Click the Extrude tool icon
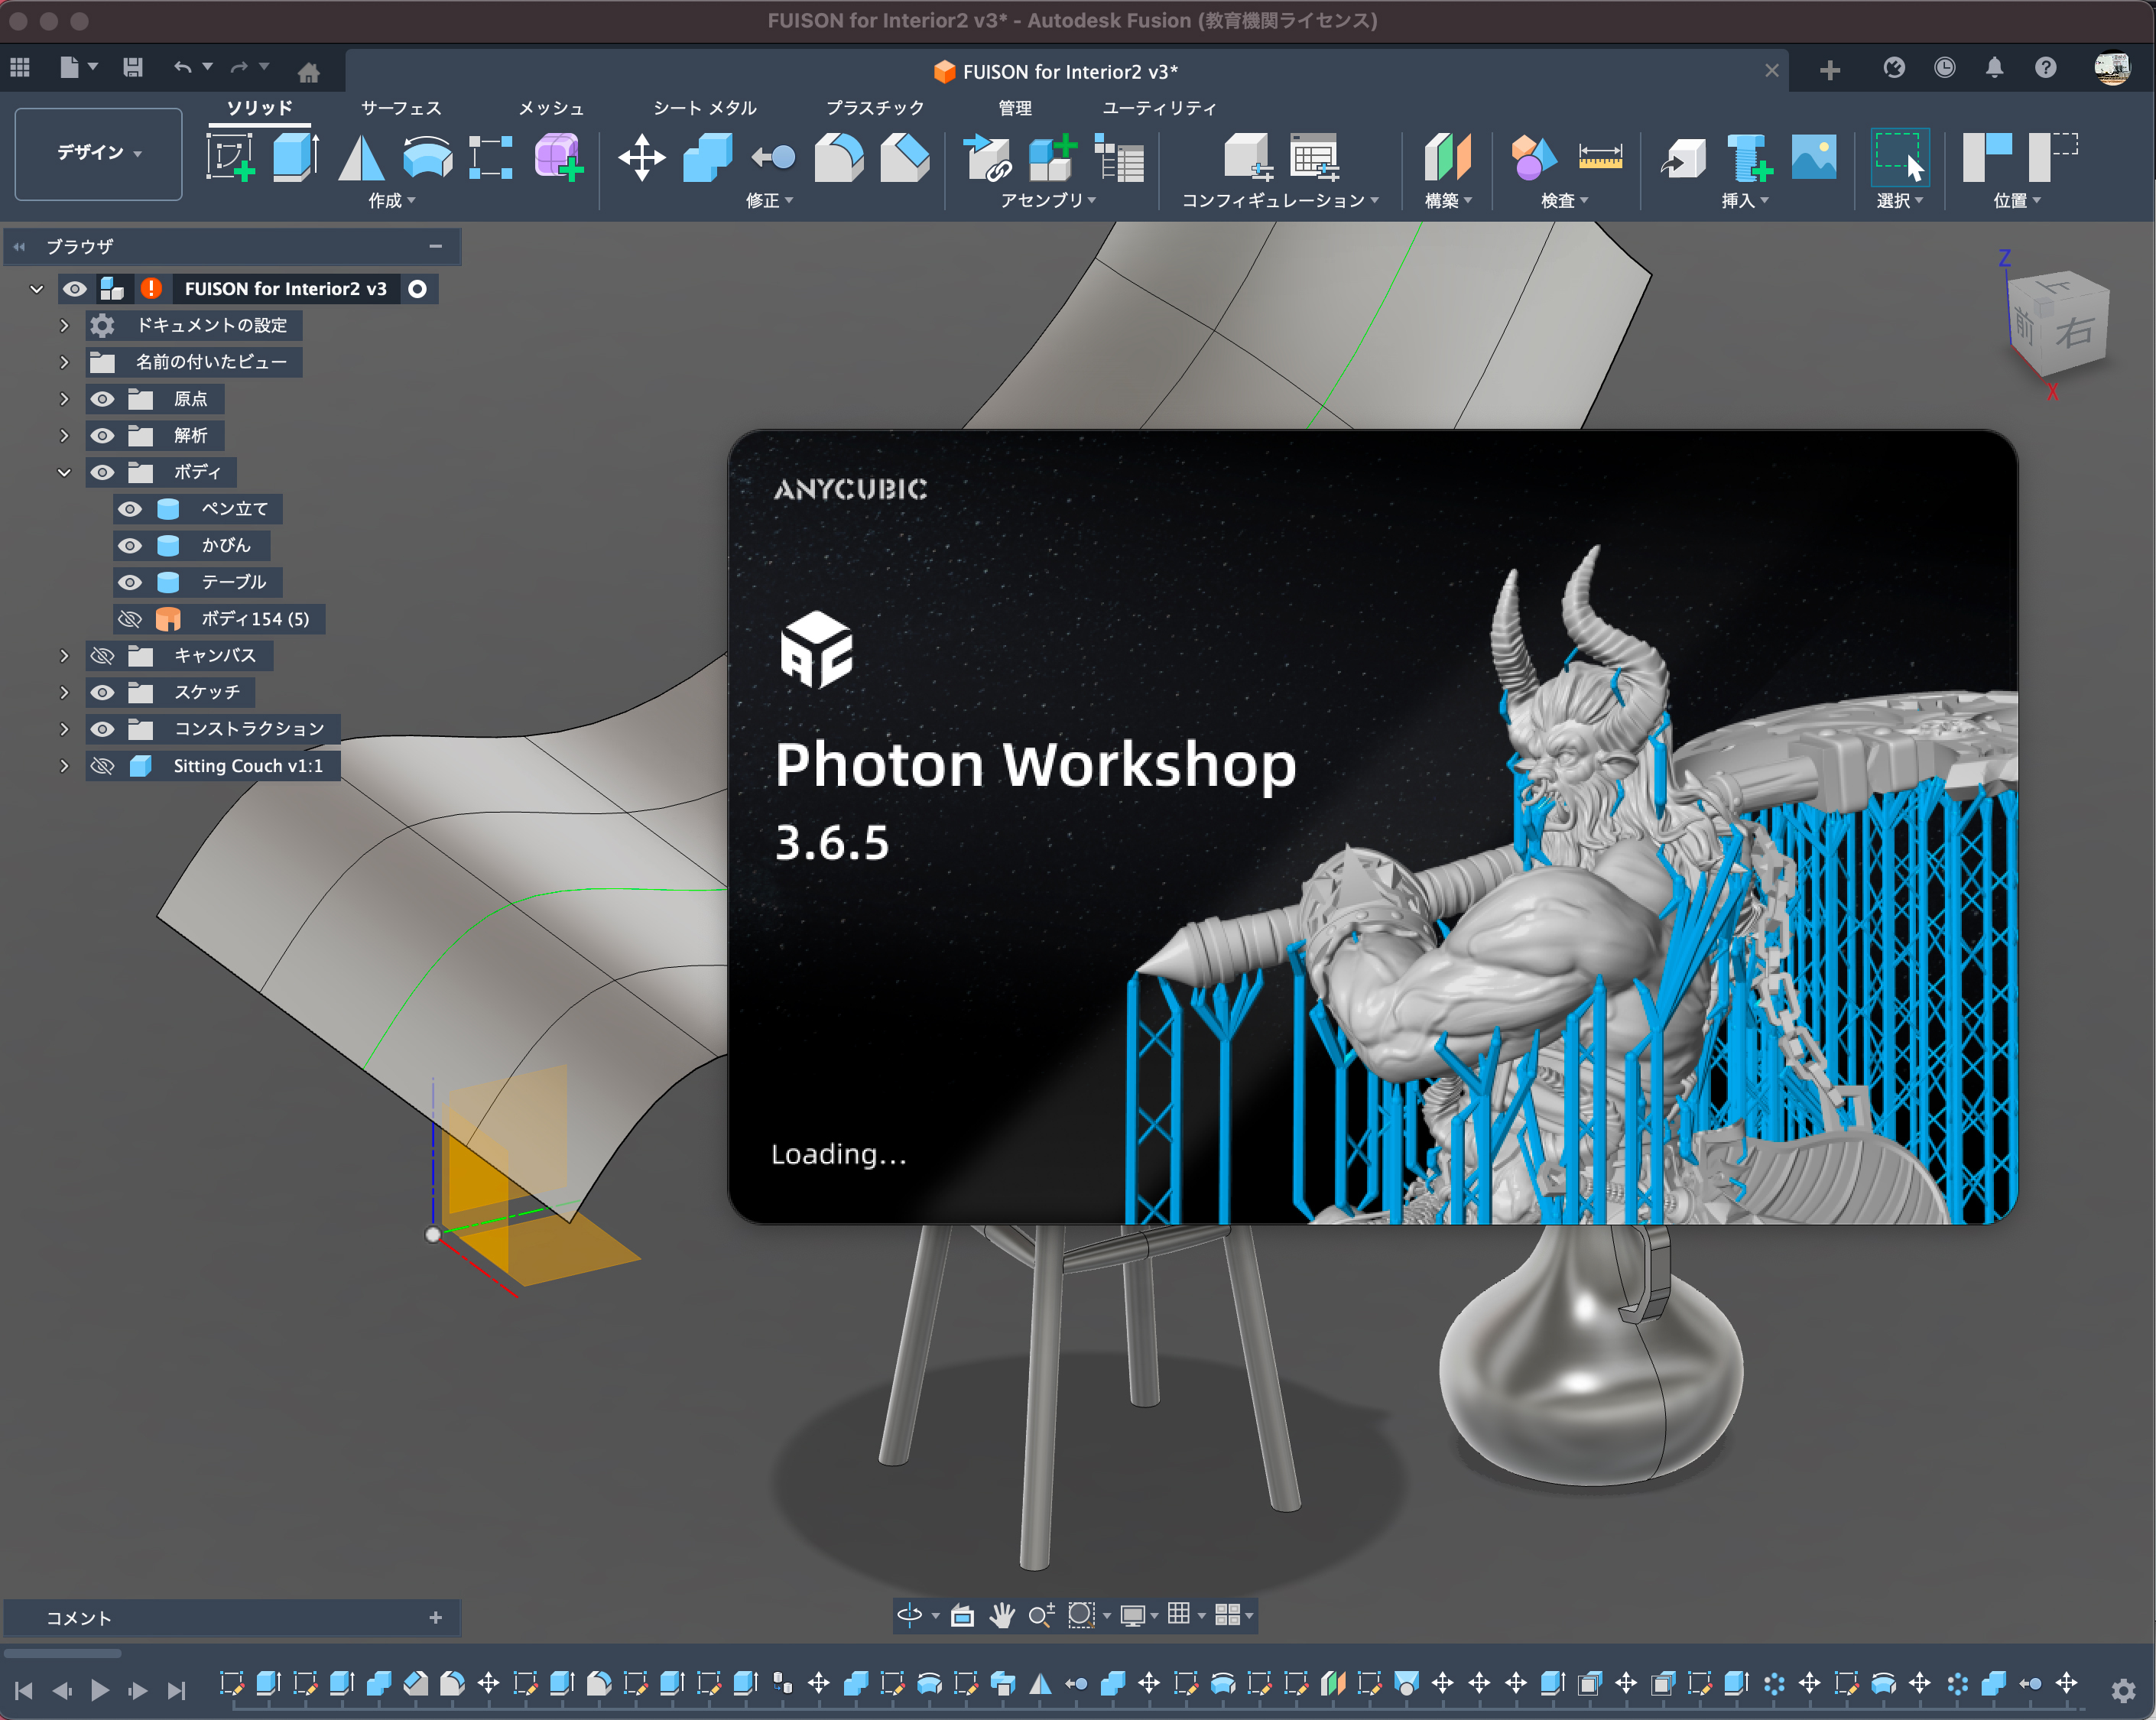Screen dimensions: 2156x1720 pos(295,157)
